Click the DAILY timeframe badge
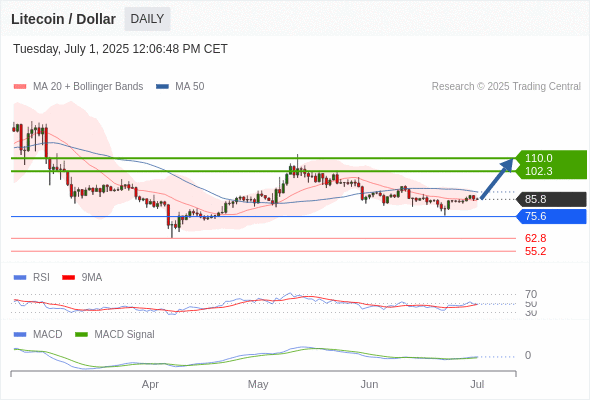590x400 pixels. click(x=147, y=19)
